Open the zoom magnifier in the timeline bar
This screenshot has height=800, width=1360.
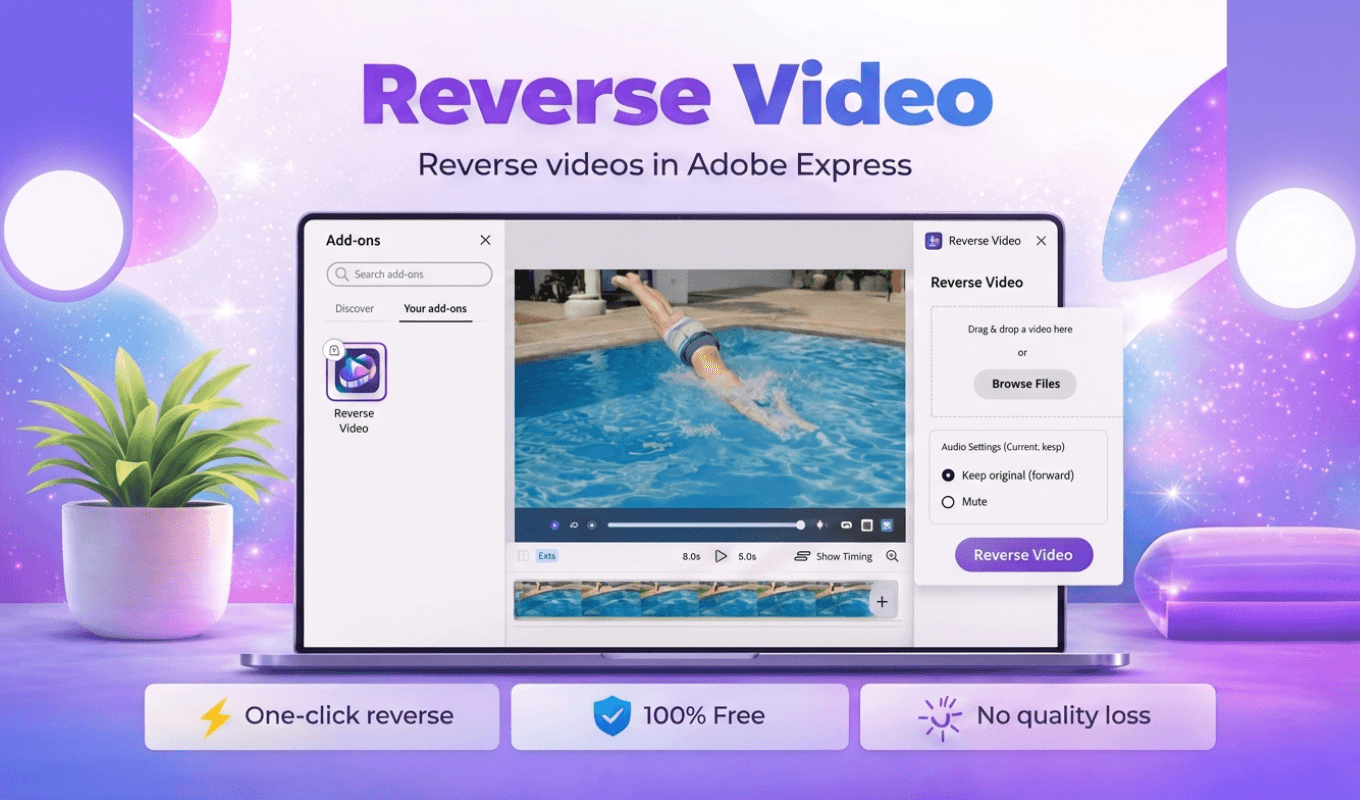[891, 556]
